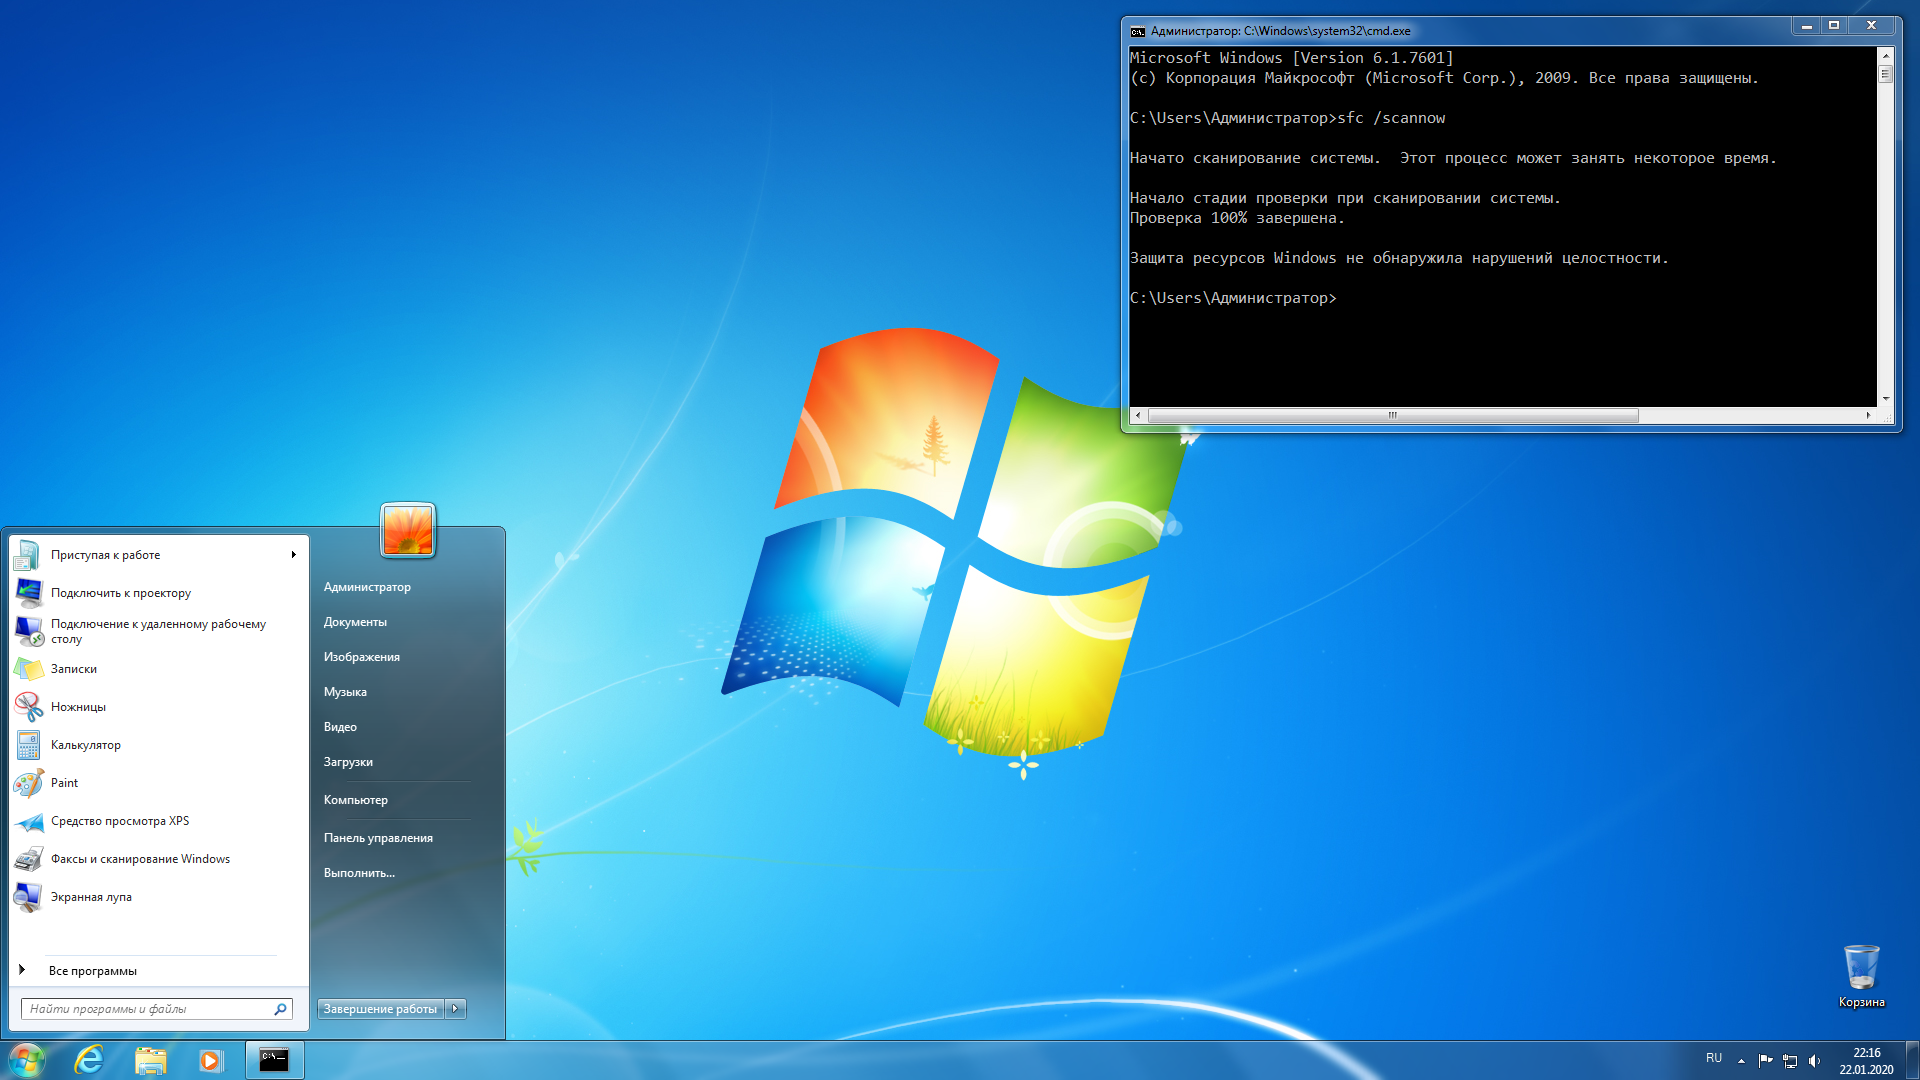This screenshot has width=1920, height=1080.
Task: Click the cmd horizontal scrollbar right arrow
Action: point(1868,415)
